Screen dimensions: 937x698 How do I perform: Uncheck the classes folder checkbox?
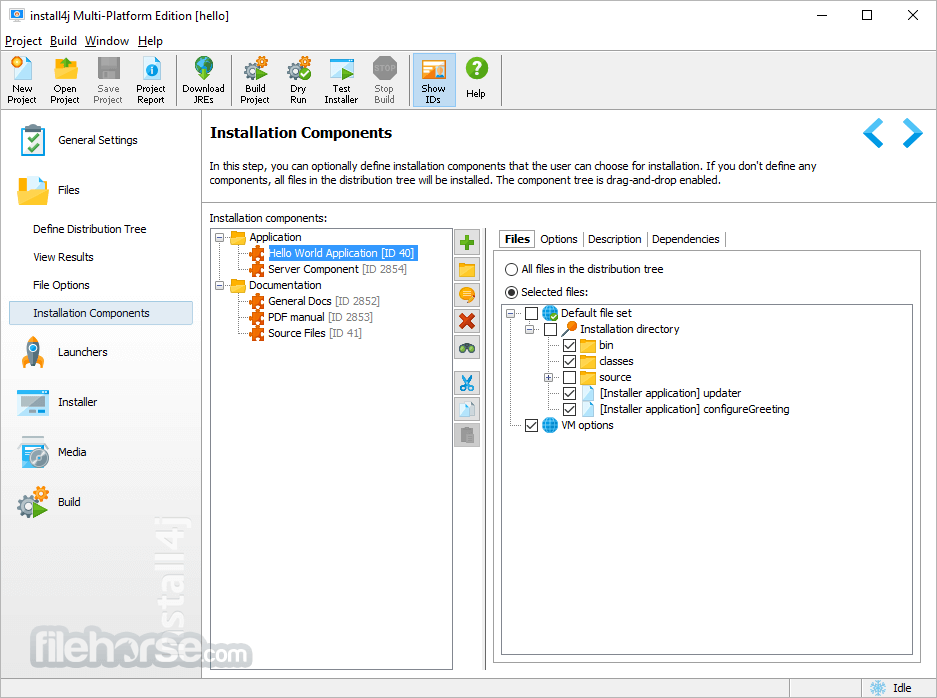569,362
